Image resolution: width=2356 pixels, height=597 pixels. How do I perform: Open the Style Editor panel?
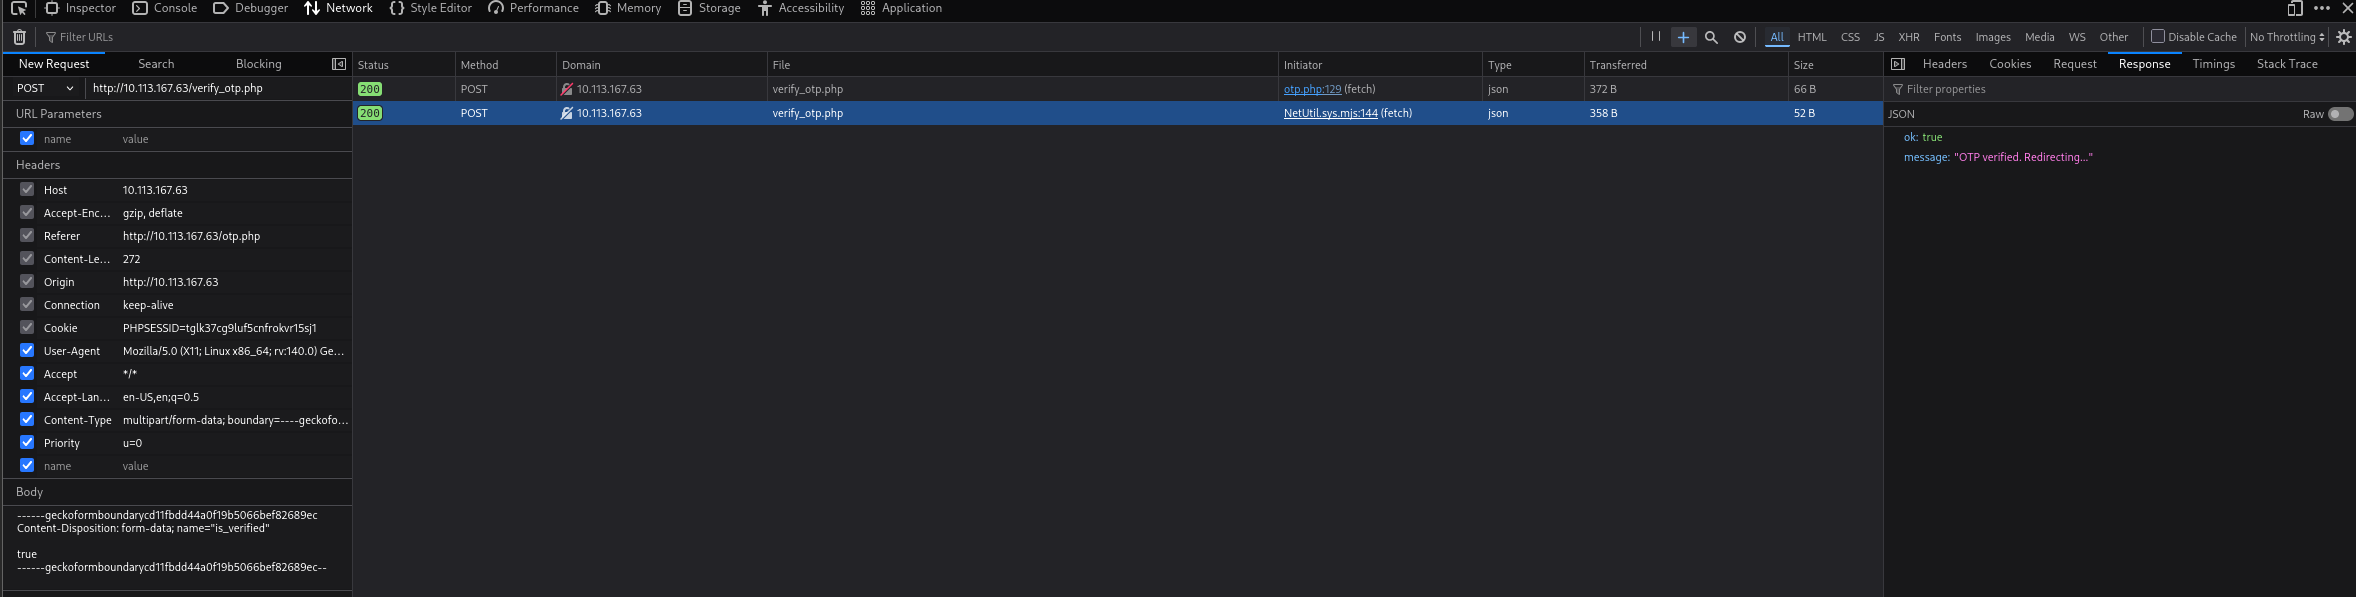430,8
